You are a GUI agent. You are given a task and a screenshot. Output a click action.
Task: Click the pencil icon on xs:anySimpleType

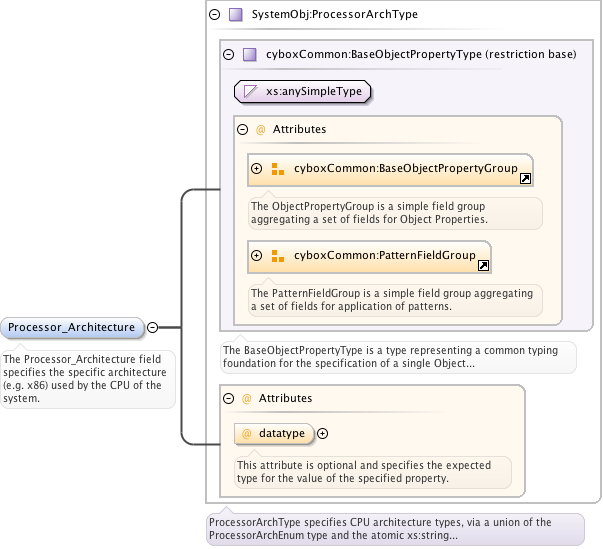[x=251, y=91]
